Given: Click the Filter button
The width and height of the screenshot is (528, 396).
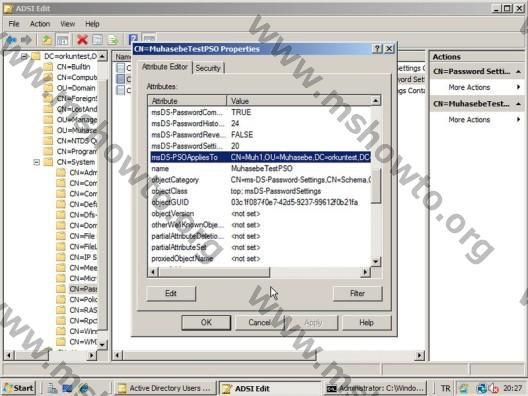Looking at the screenshot, I should [x=357, y=293].
